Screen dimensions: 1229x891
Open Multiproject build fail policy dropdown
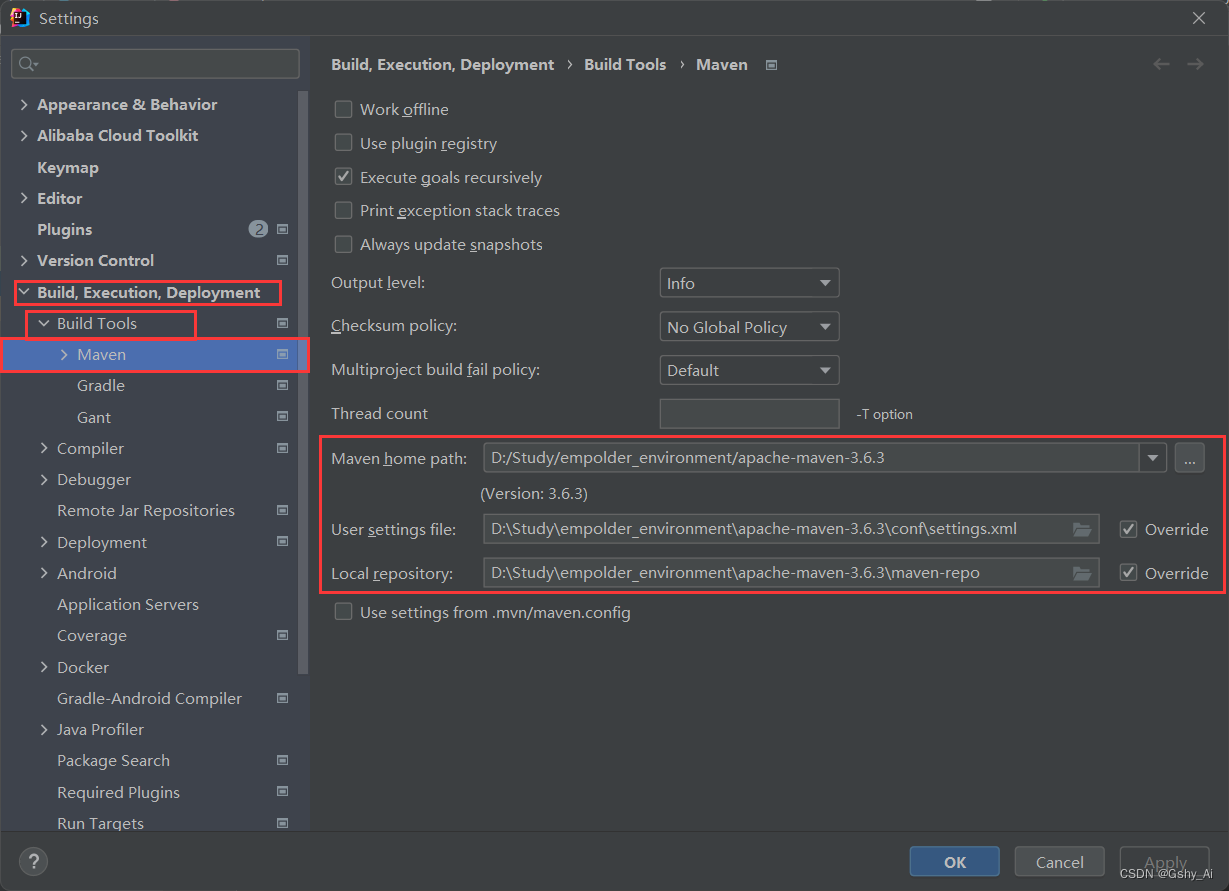pyautogui.click(x=749, y=370)
